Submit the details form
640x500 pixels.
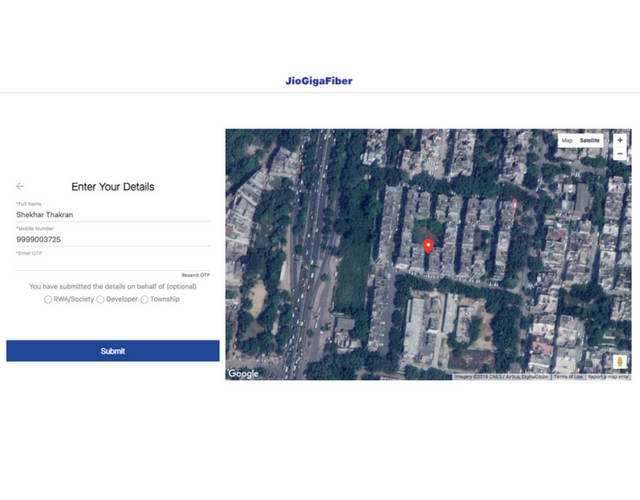coord(113,351)
